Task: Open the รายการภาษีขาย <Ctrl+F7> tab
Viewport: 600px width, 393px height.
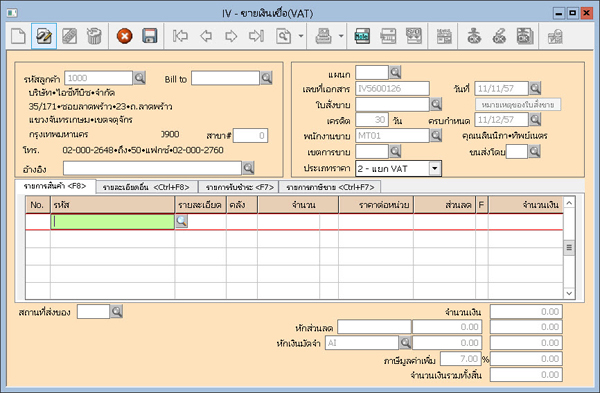Action: coord(330,187)
